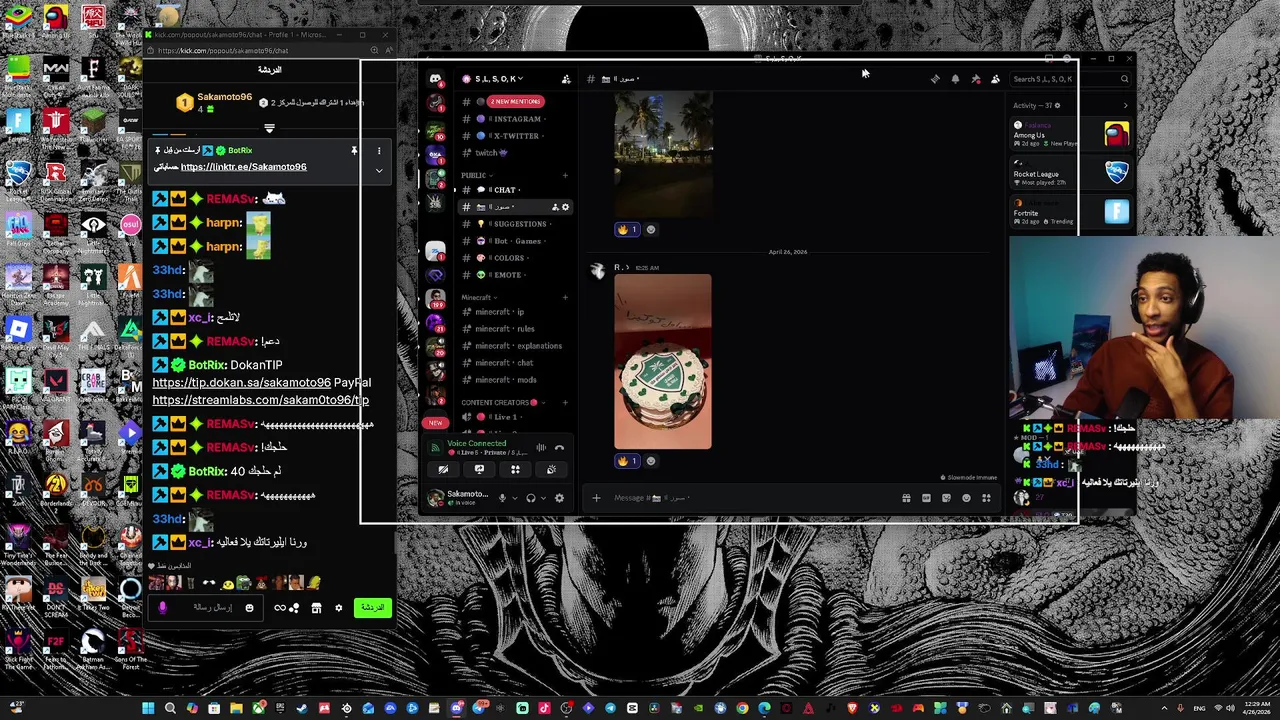
Task: Open linktr.ee/Sakamoto96 link in Kick chat
Action: point(243,167)
